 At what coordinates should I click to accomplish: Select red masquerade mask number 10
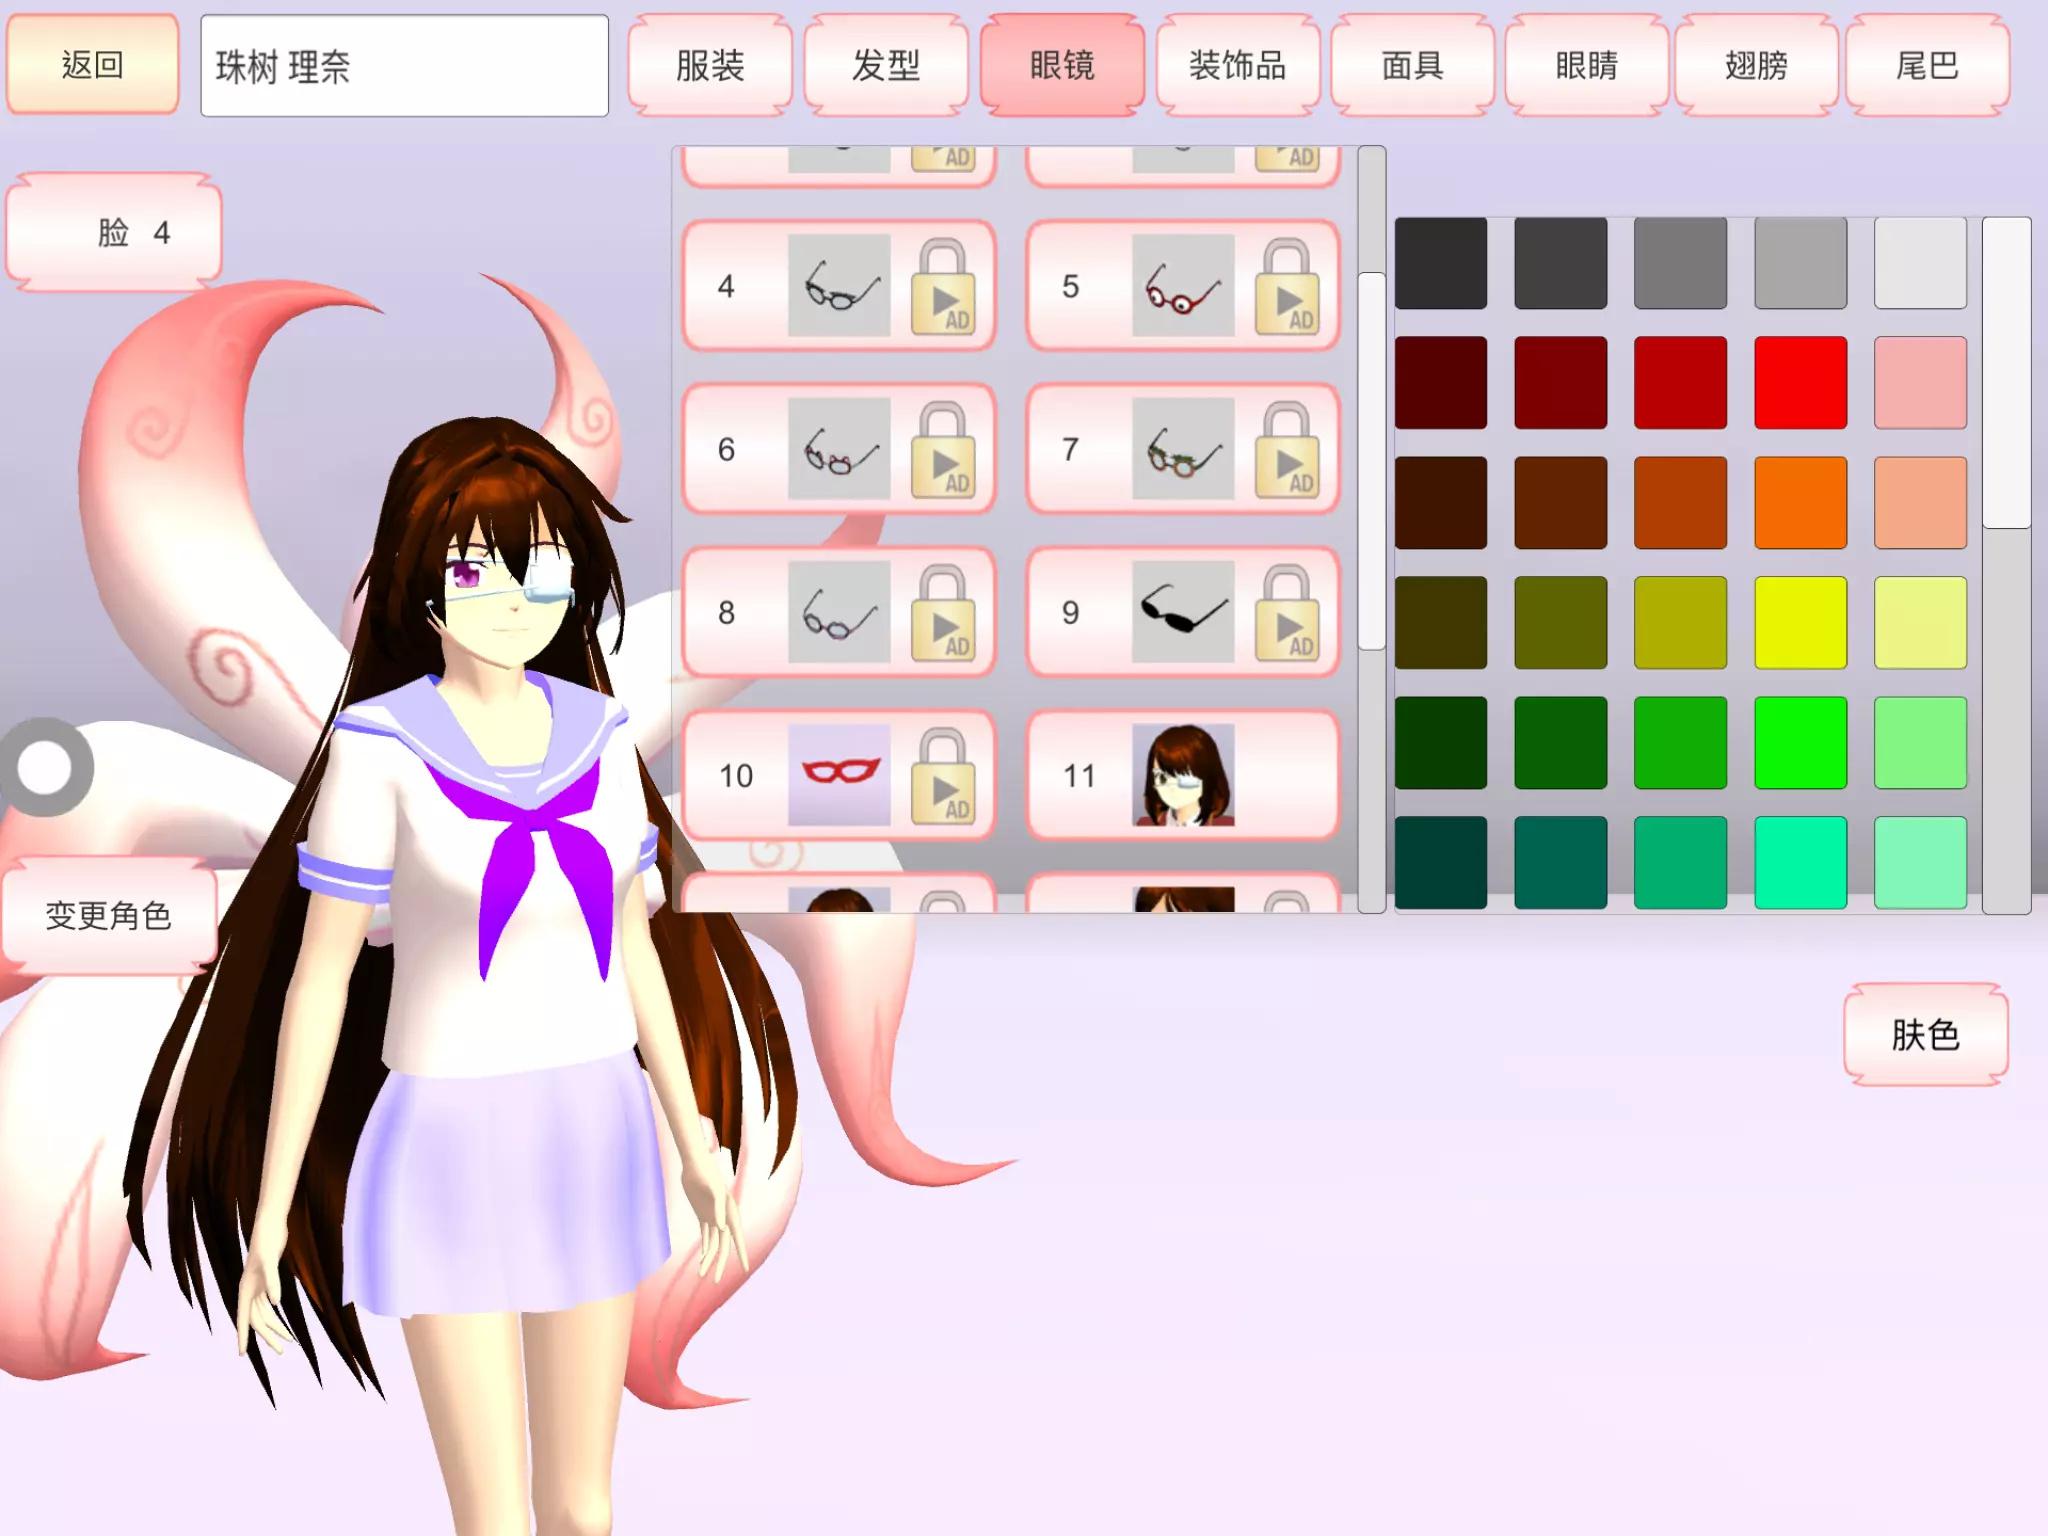click(838, 775)
